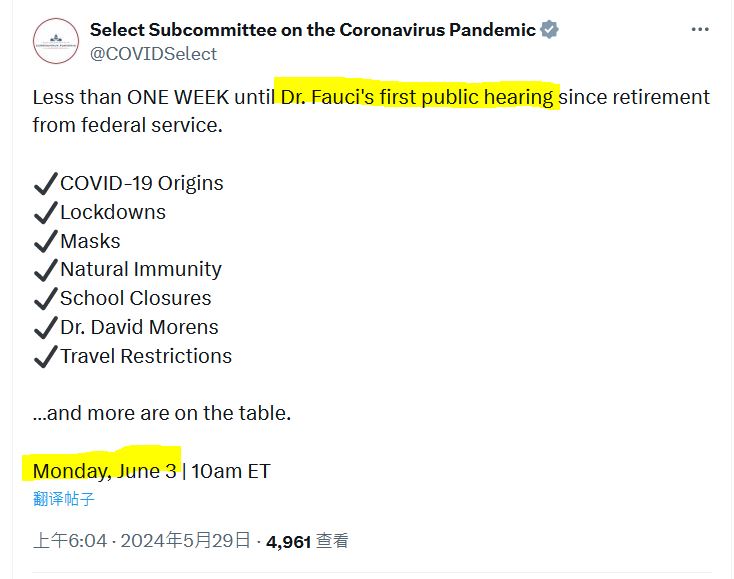The height and width of the screenshot is (579, 734).
Task: Click highlighted text Dr. Fauci's first public hearing
Action: [x=416, y=97]
